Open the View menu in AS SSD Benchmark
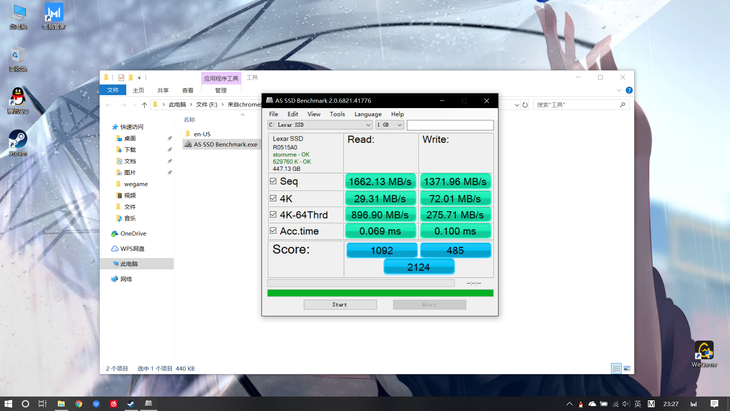Screen dimensions: 730x411 click(x=314, y=114)
